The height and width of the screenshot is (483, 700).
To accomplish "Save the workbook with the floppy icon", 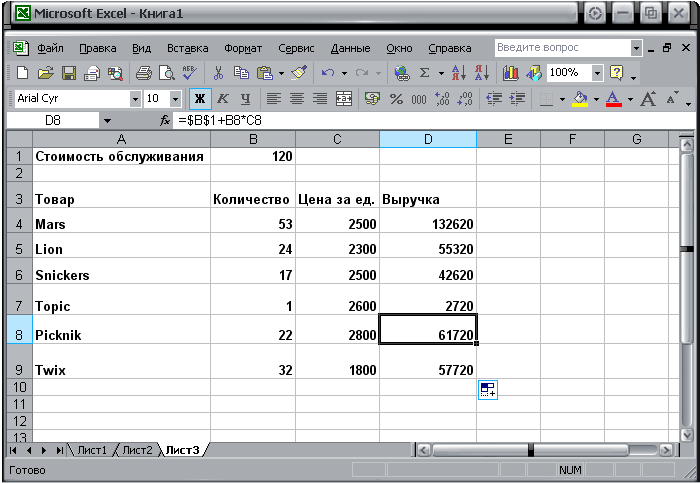I will click(69, 72).
